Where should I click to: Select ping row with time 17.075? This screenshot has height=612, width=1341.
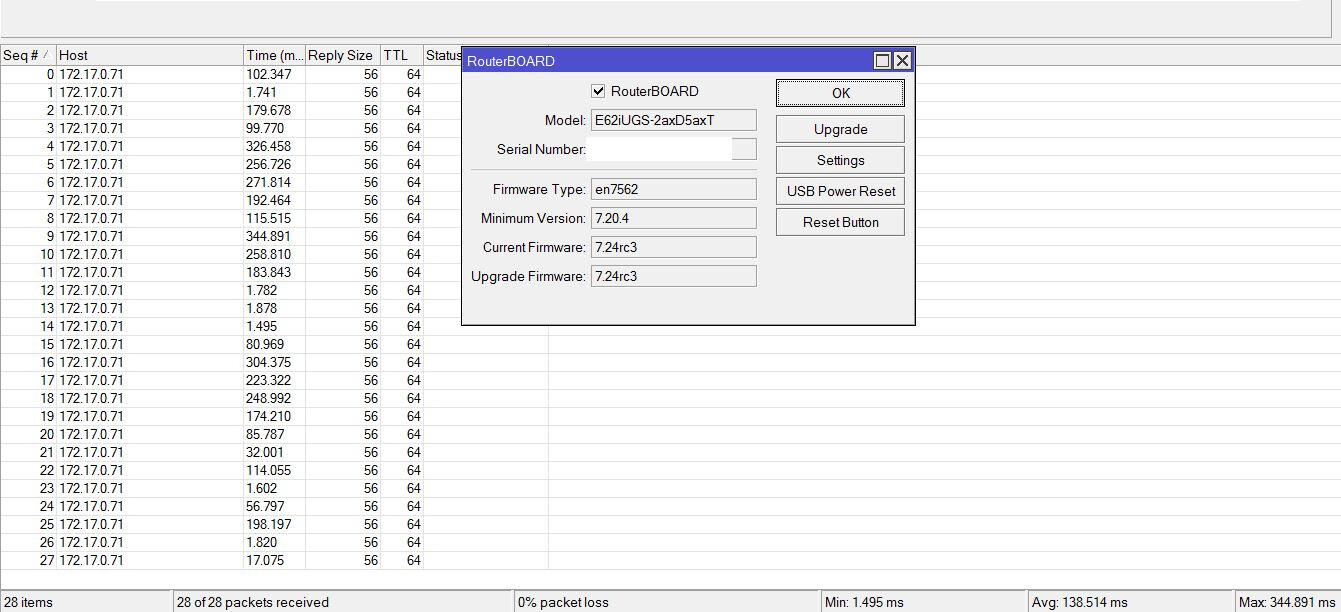pos(274,560)
